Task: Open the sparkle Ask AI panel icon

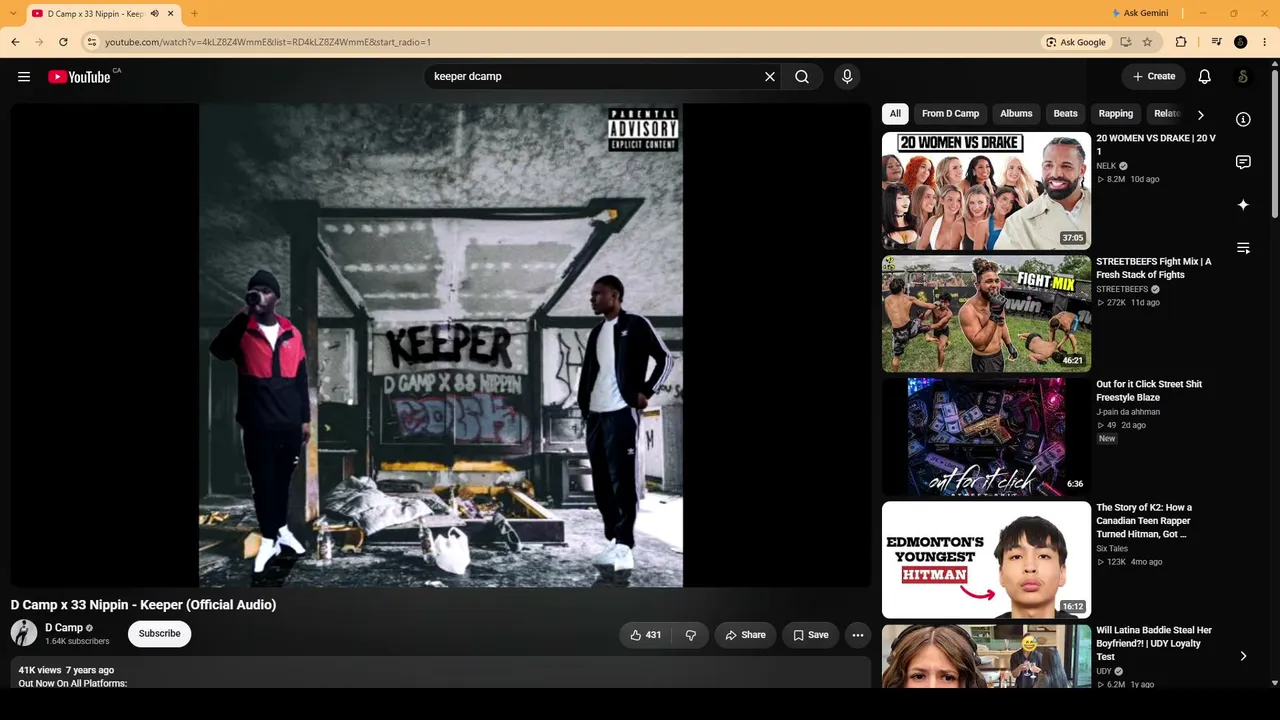Action: click(1243, 205)
